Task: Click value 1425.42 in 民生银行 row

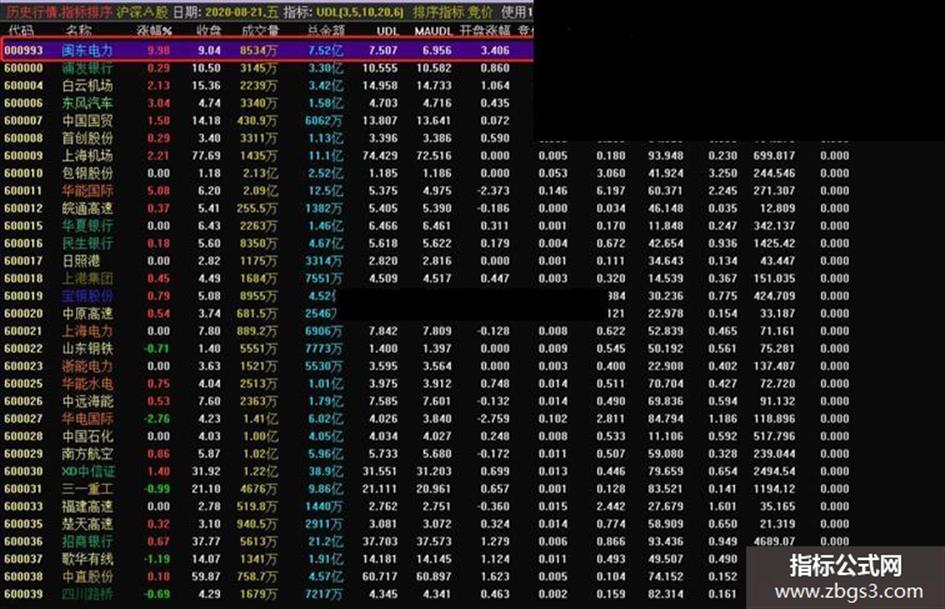Action: (774, 243)
